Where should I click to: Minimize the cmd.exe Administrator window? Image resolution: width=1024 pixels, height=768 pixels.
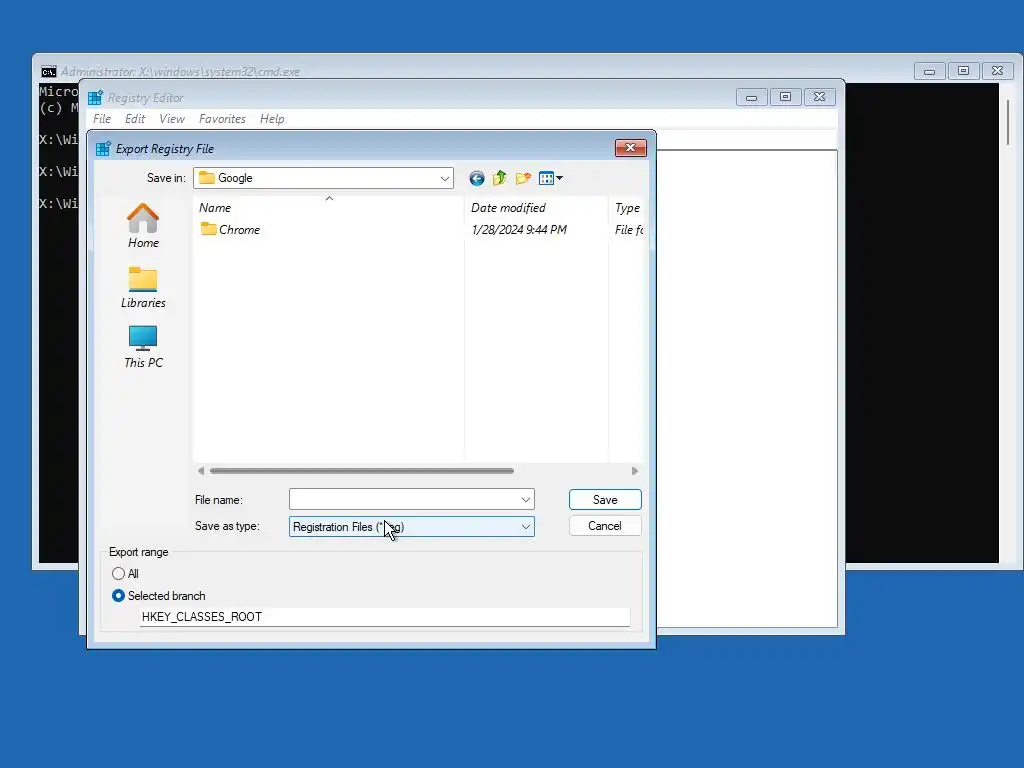929,71
